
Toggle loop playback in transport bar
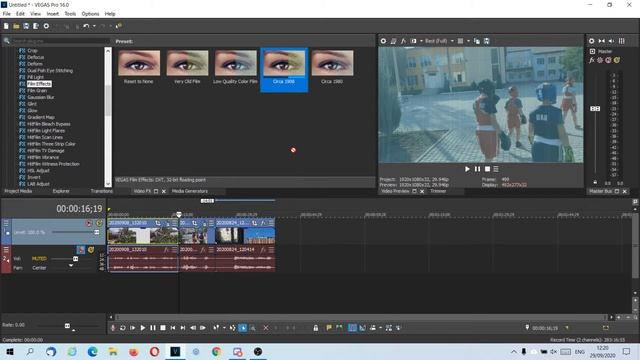pyautogui.click(x=123, y=328)
